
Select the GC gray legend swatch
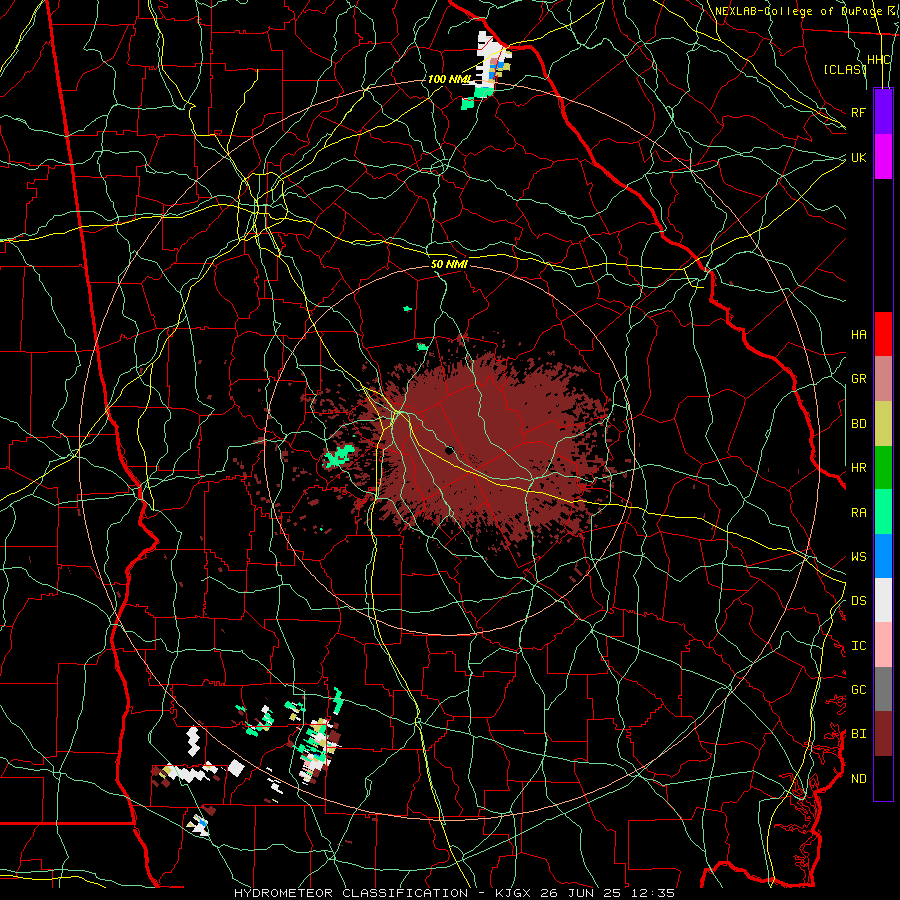click(883, 689)
